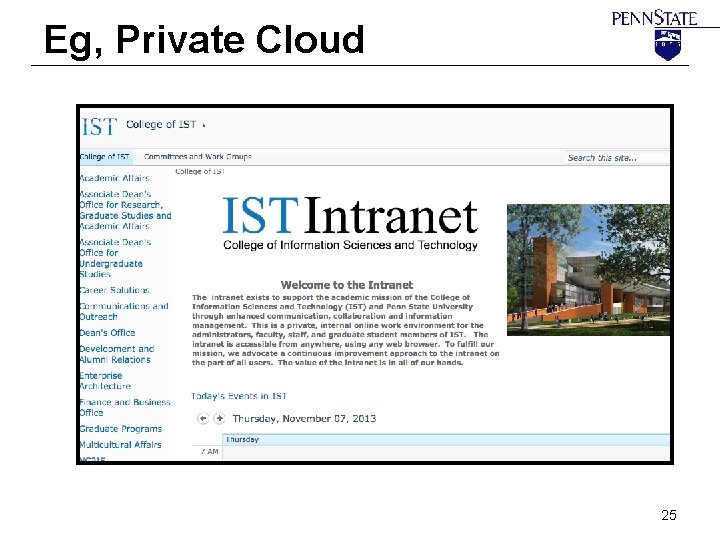This screenshot has width=720, height=540.
Task: Click the Thursday, November 07, 2013 date
Action: tap(304, 418)
